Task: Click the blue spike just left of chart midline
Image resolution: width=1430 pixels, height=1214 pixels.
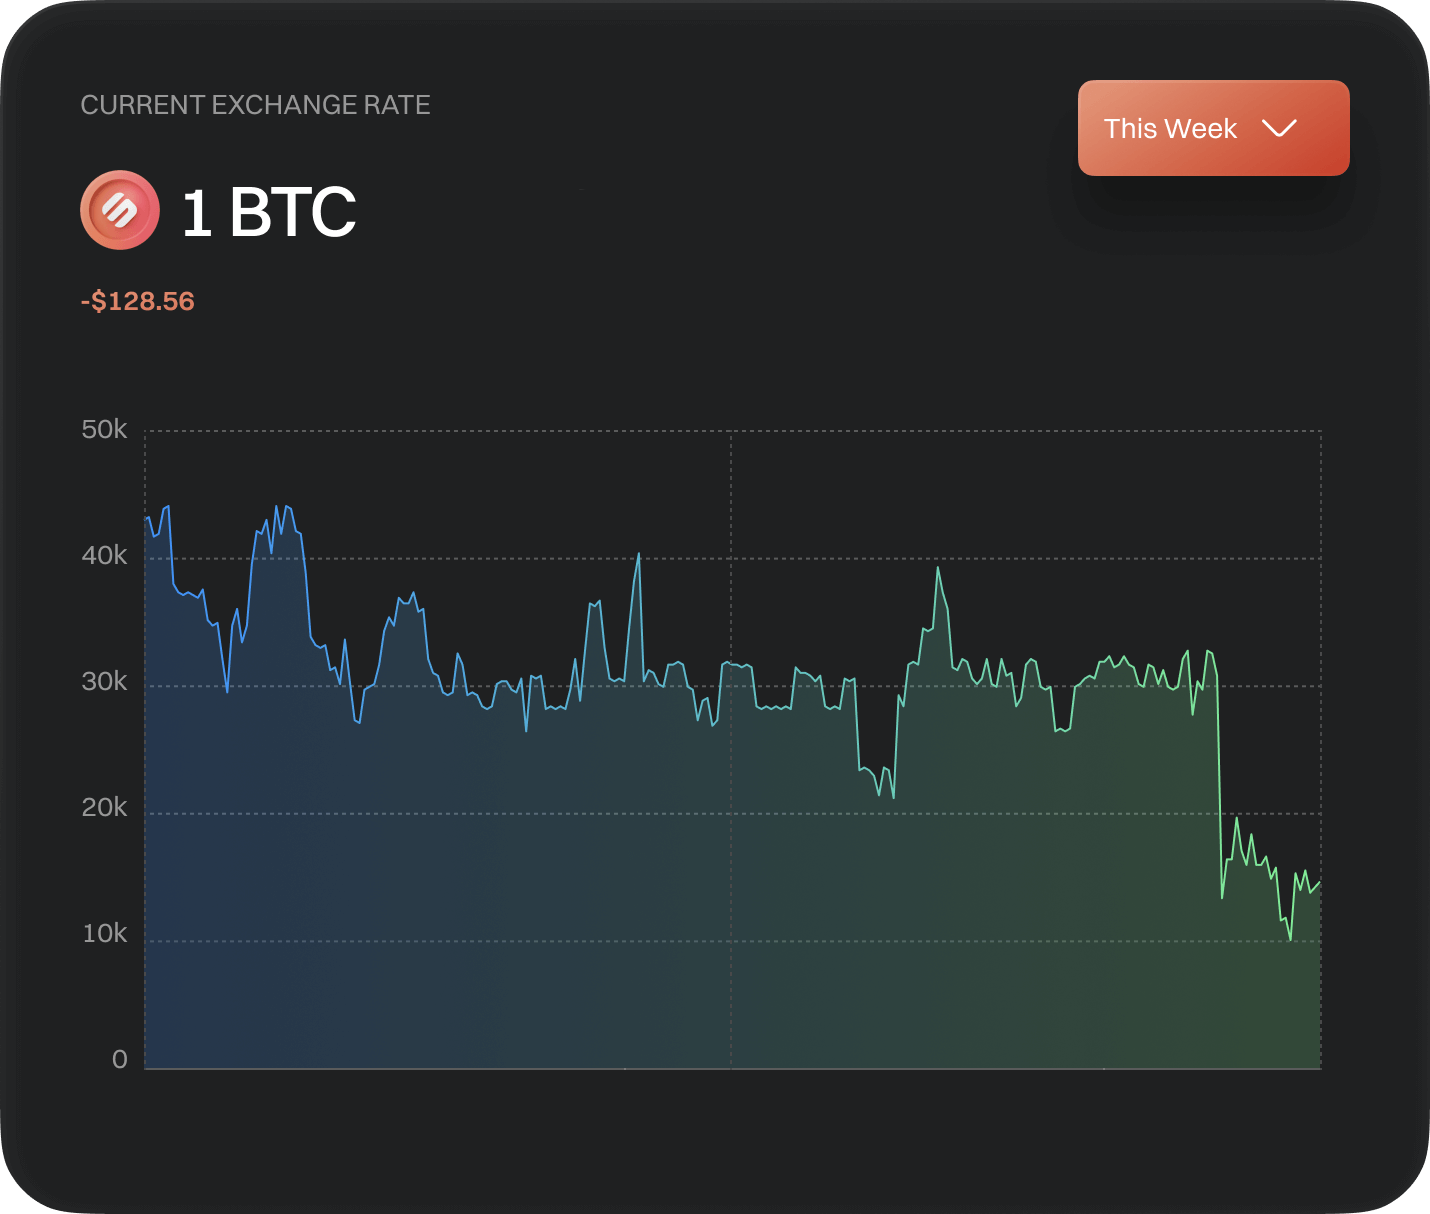Action: 638,555
